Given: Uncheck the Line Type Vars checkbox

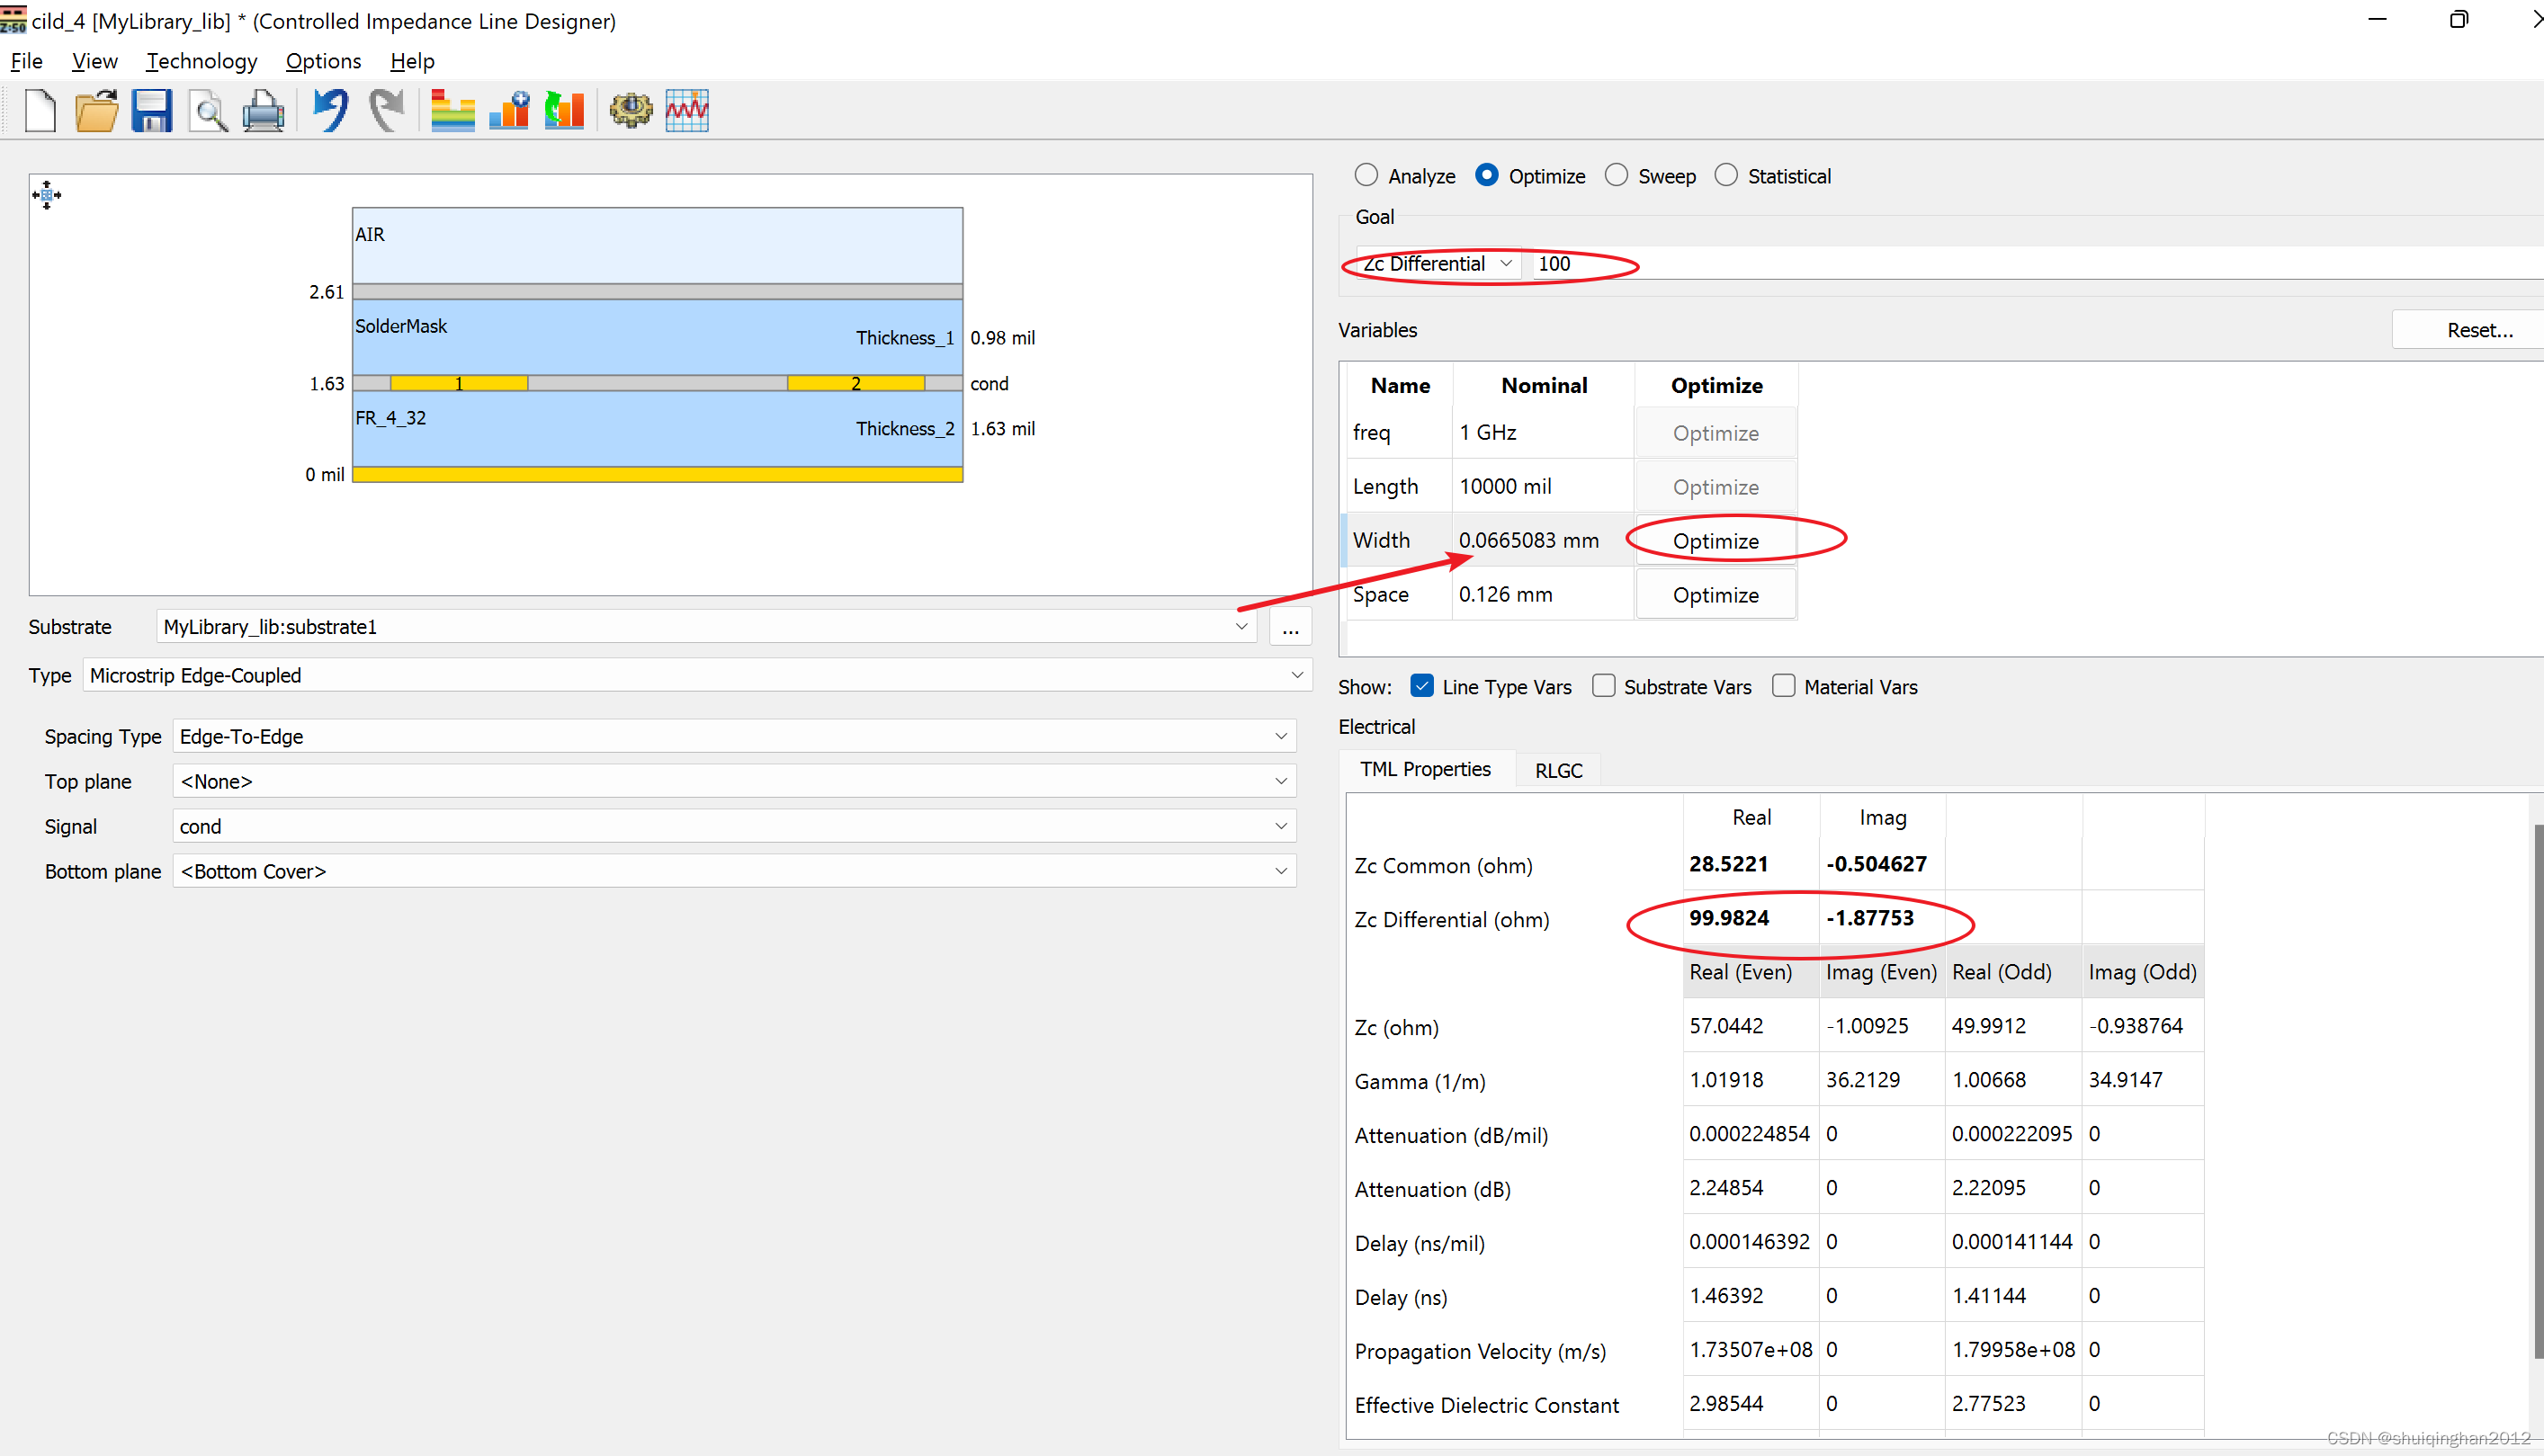Looking at the screenshot, I should tap(1422, 686).
